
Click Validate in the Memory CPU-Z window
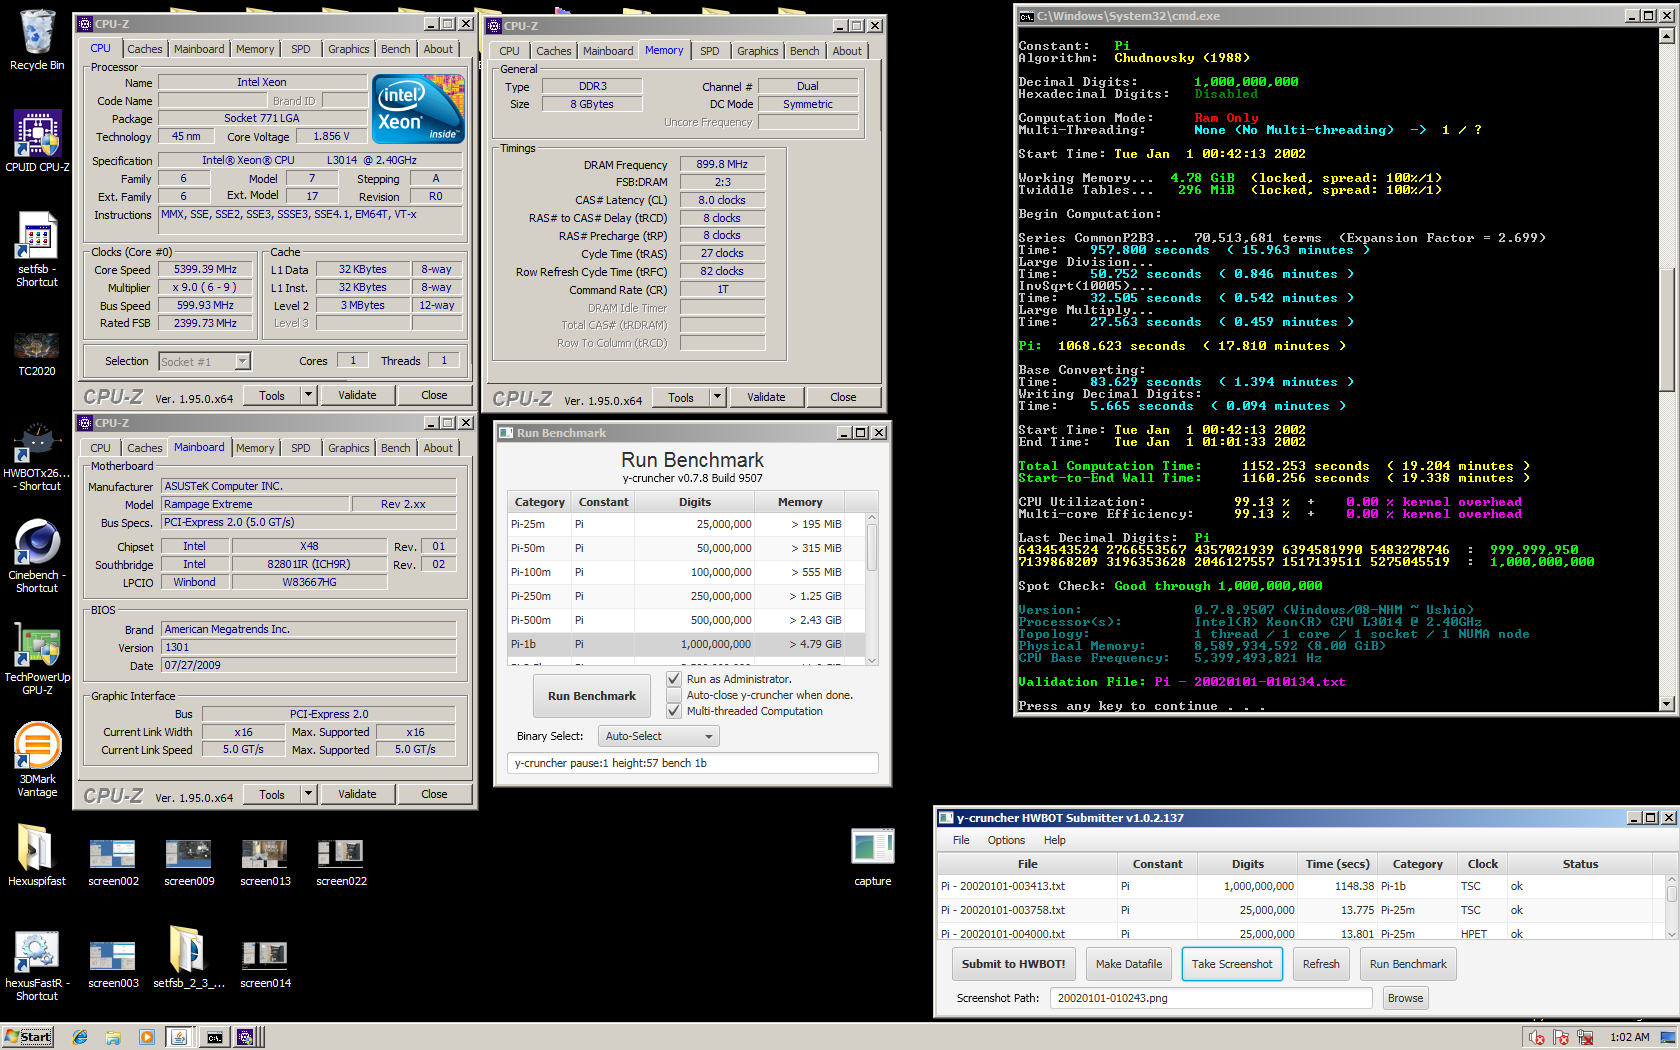pos(766,397)
